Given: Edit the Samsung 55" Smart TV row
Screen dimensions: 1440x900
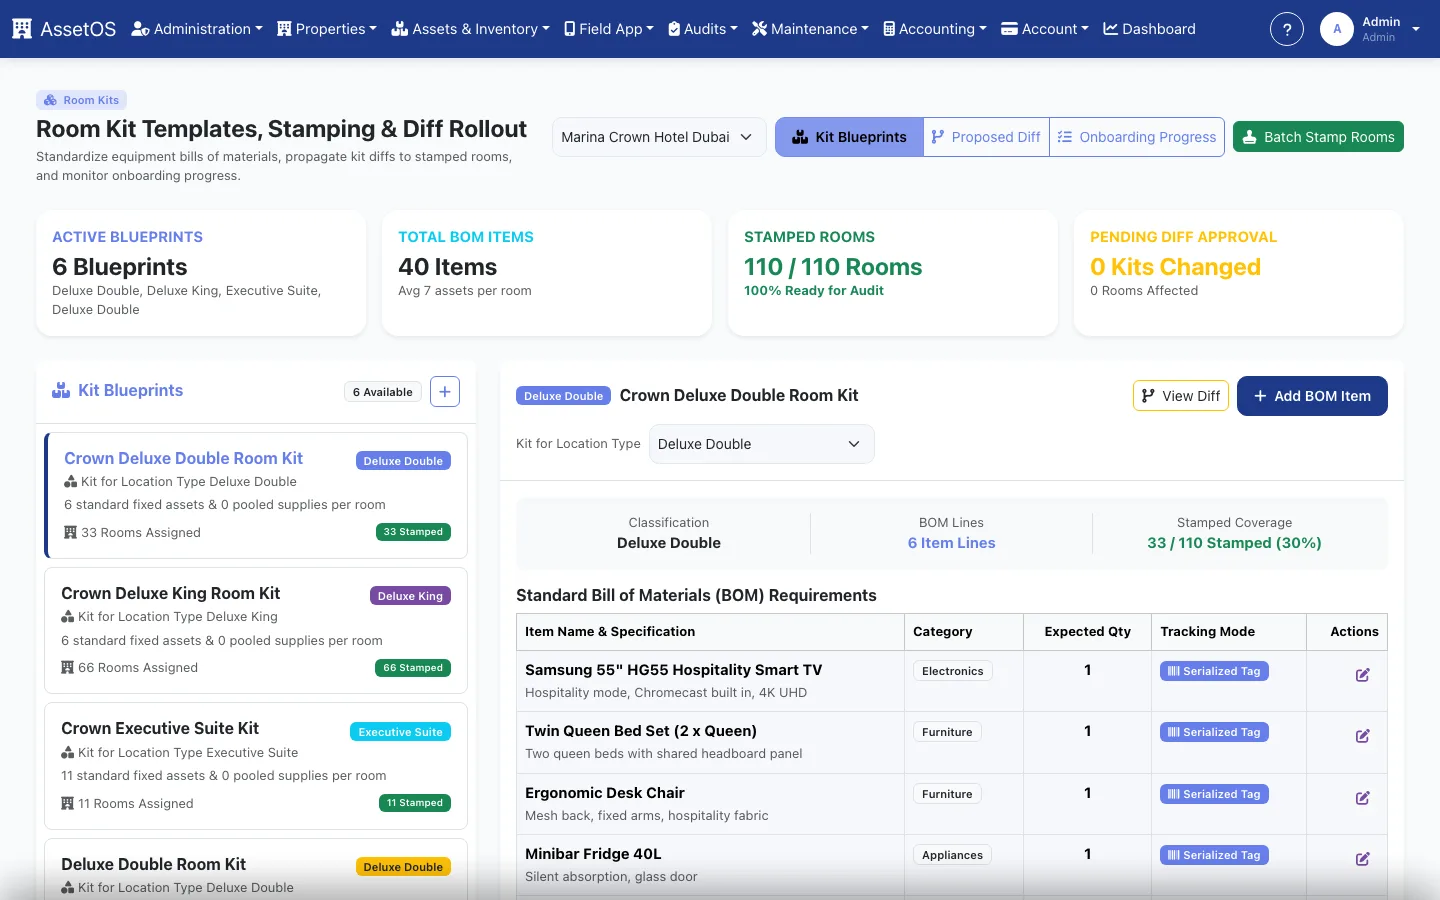Looking at the screenshot, I should coord(1362,675).
